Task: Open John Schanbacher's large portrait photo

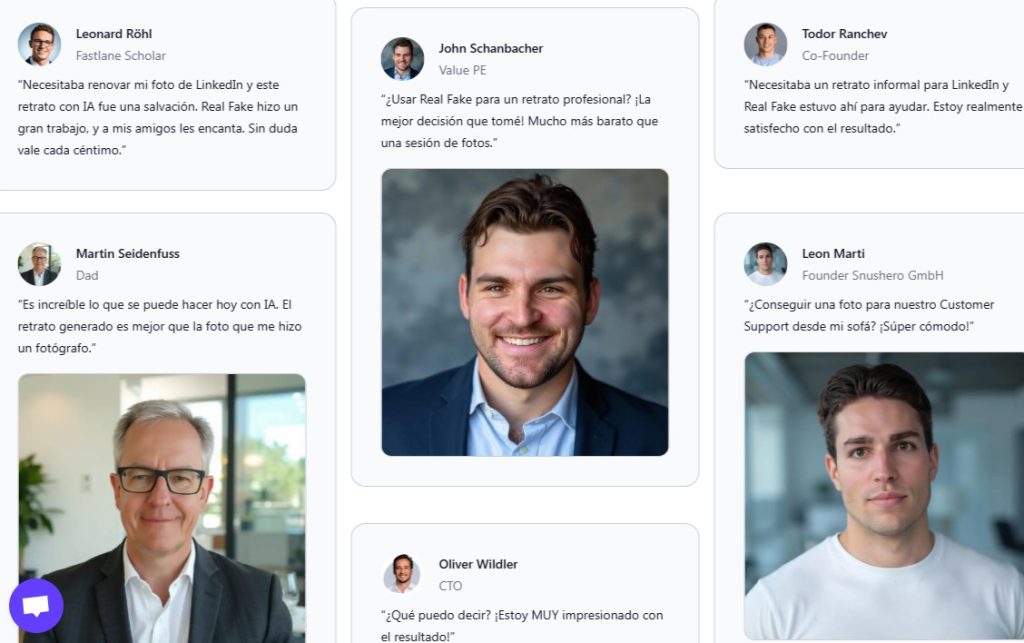Action: coord(525,312)
